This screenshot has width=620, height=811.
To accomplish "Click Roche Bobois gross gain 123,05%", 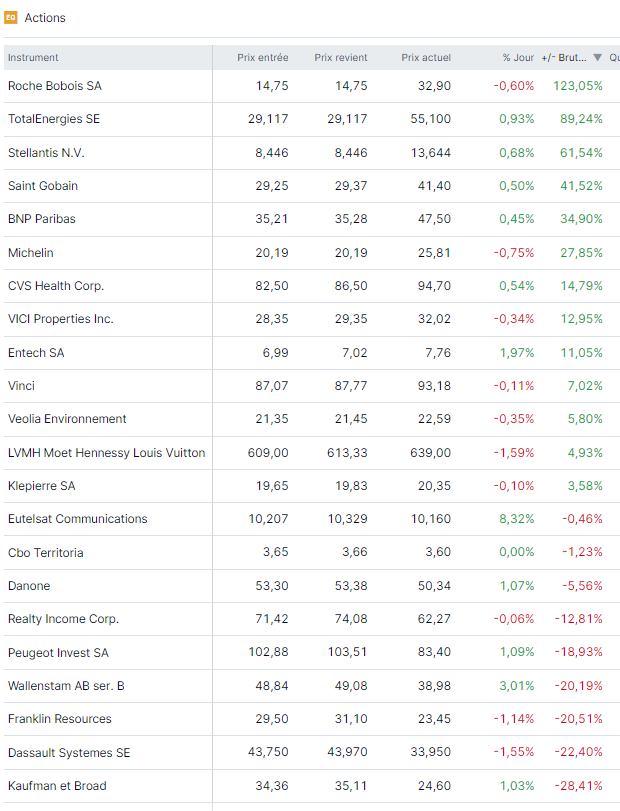I will pyautogui.click(x=578, y=86).
